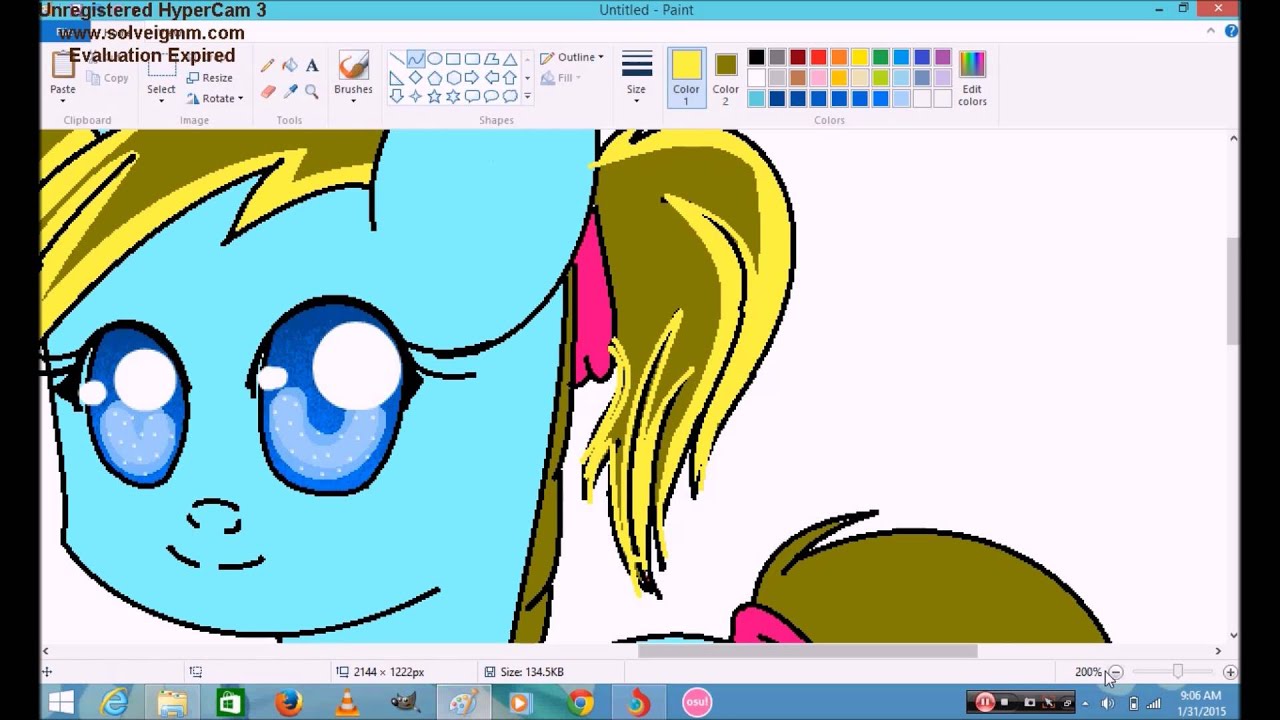The height and width of the screenshot is (720, 1280).
Task: Click the horizontal scrollbar thumb
Action: point(807,651)
